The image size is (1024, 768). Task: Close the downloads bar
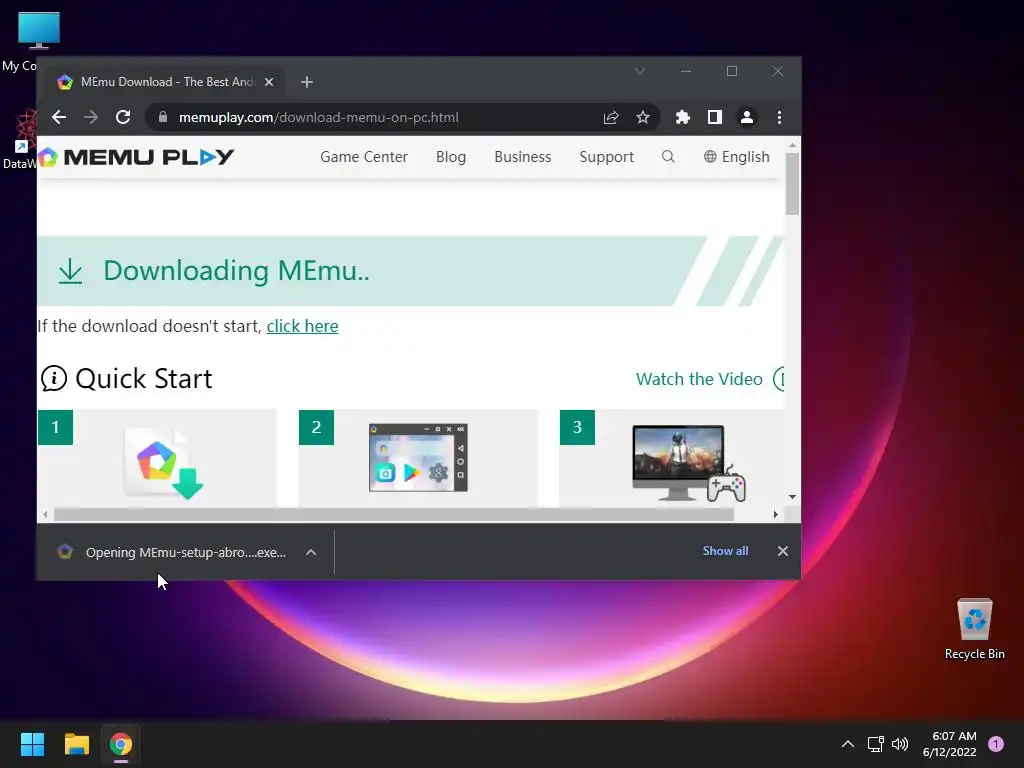click(x=782, y=551)
